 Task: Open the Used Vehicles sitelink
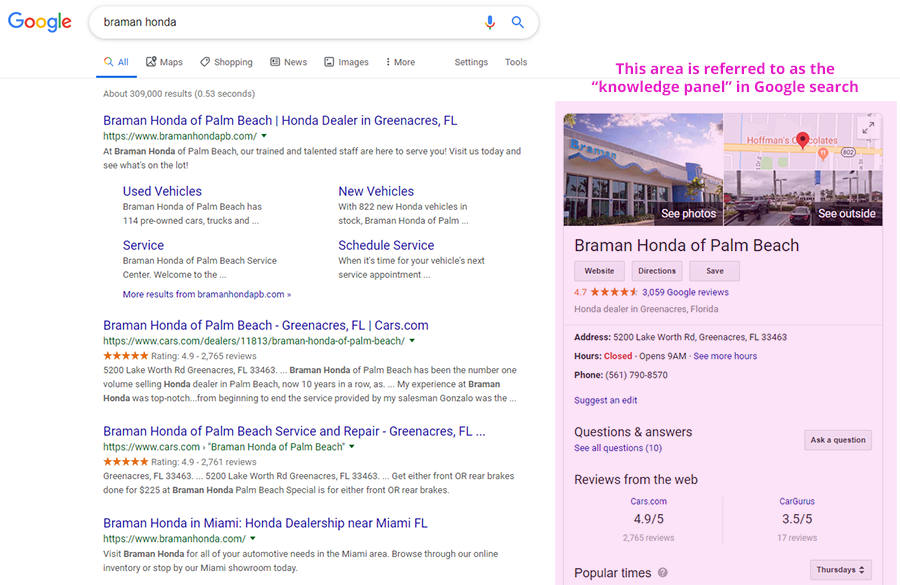[162, 191]
